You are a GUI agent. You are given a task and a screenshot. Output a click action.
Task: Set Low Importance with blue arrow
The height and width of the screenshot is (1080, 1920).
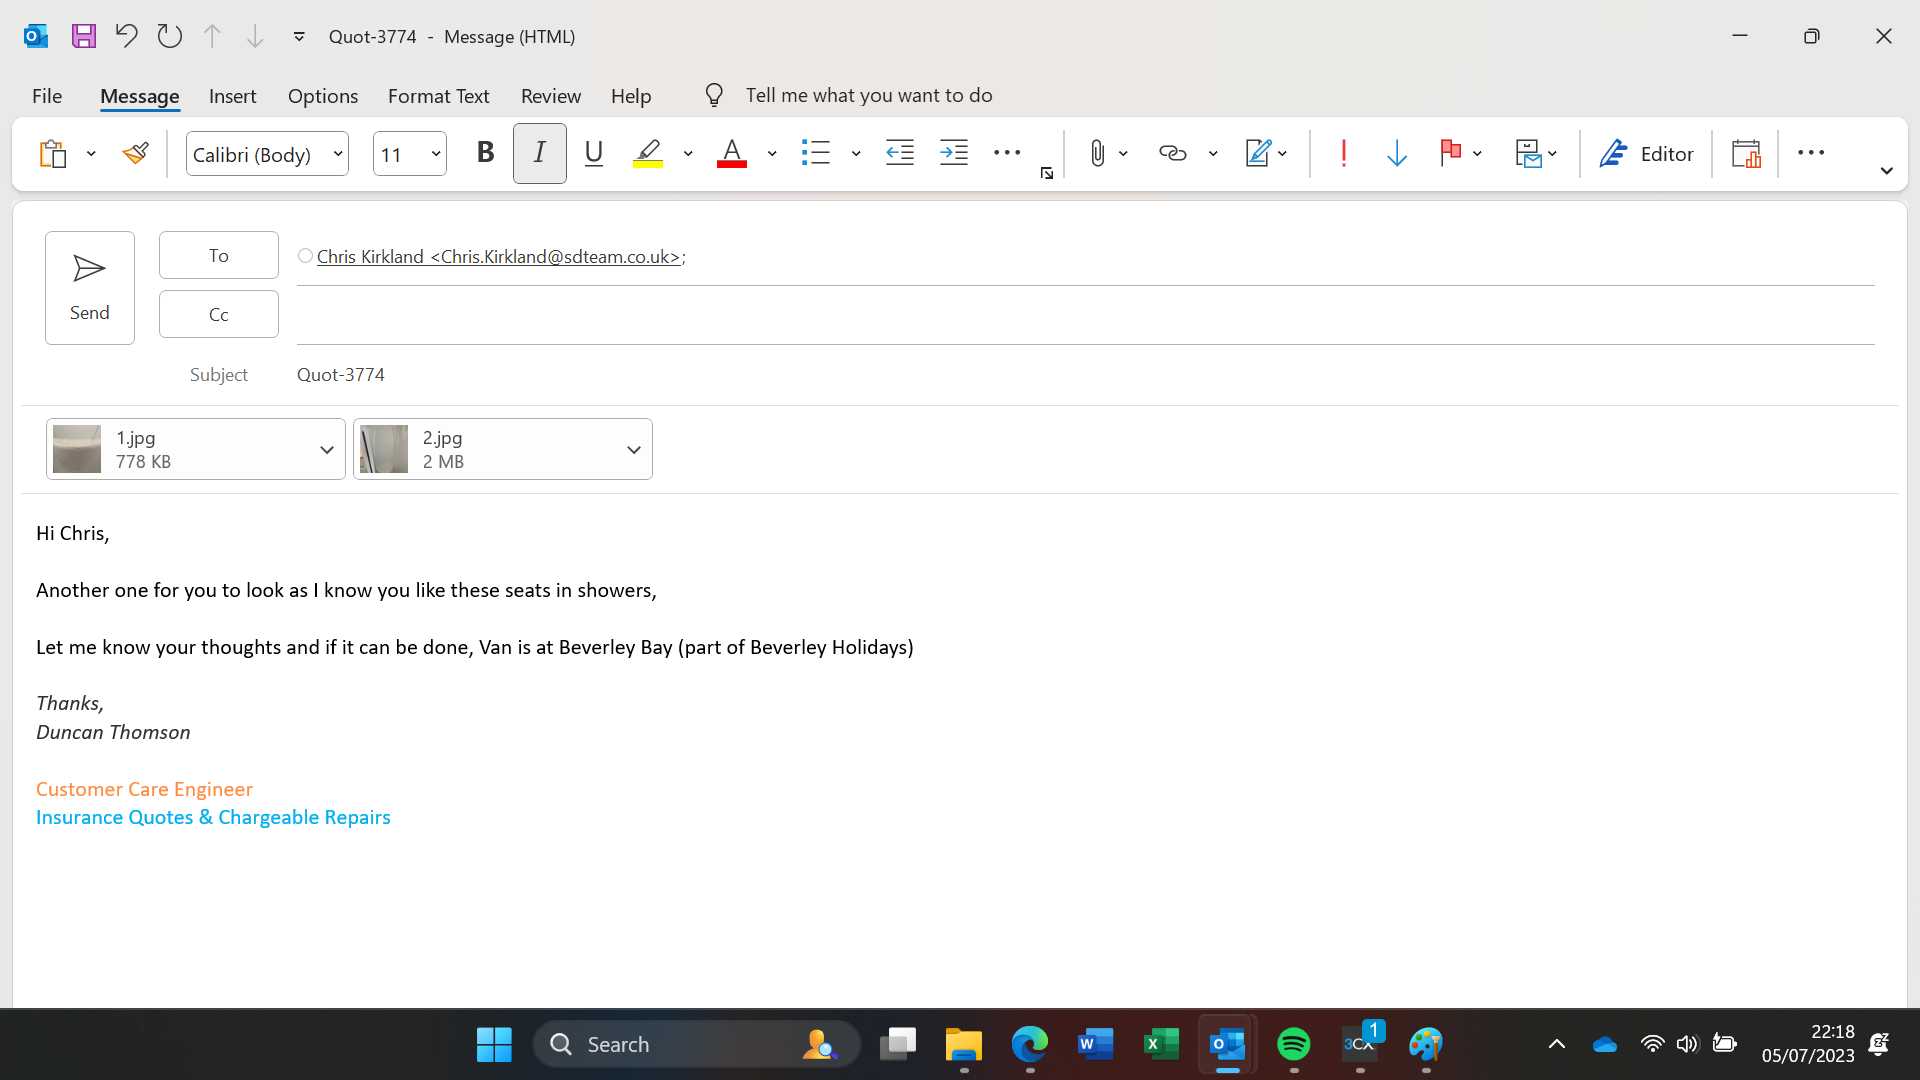(x=1397, y=153)
